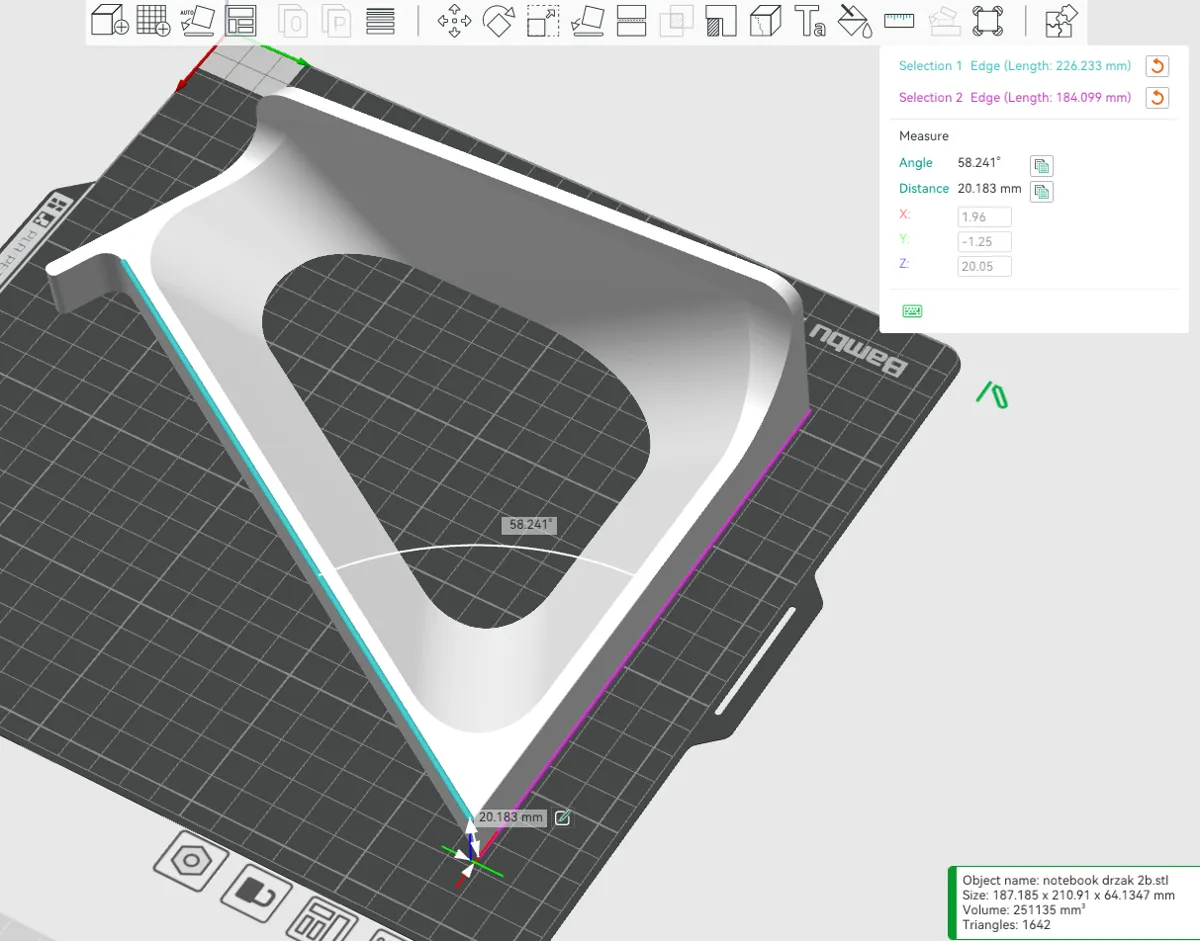Select the Scale tool

pyautogui.click(x=543, y=21)
